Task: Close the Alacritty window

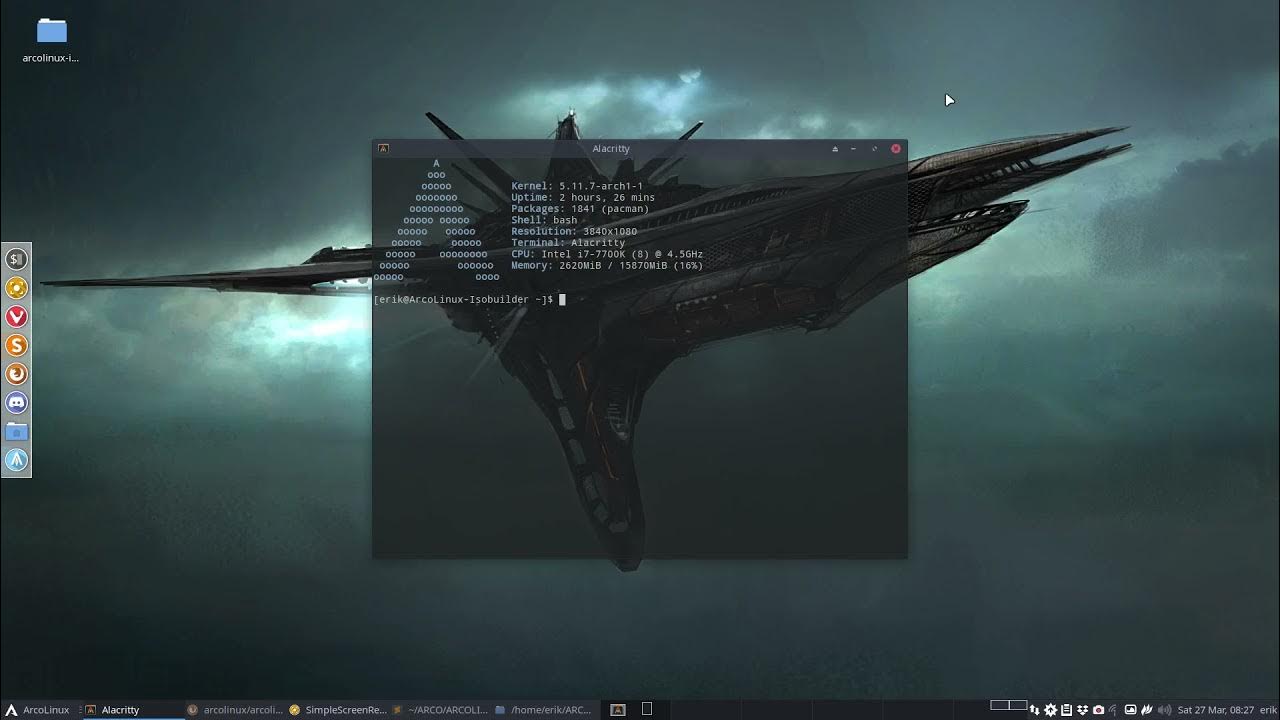Action: (x=896, y=148)
